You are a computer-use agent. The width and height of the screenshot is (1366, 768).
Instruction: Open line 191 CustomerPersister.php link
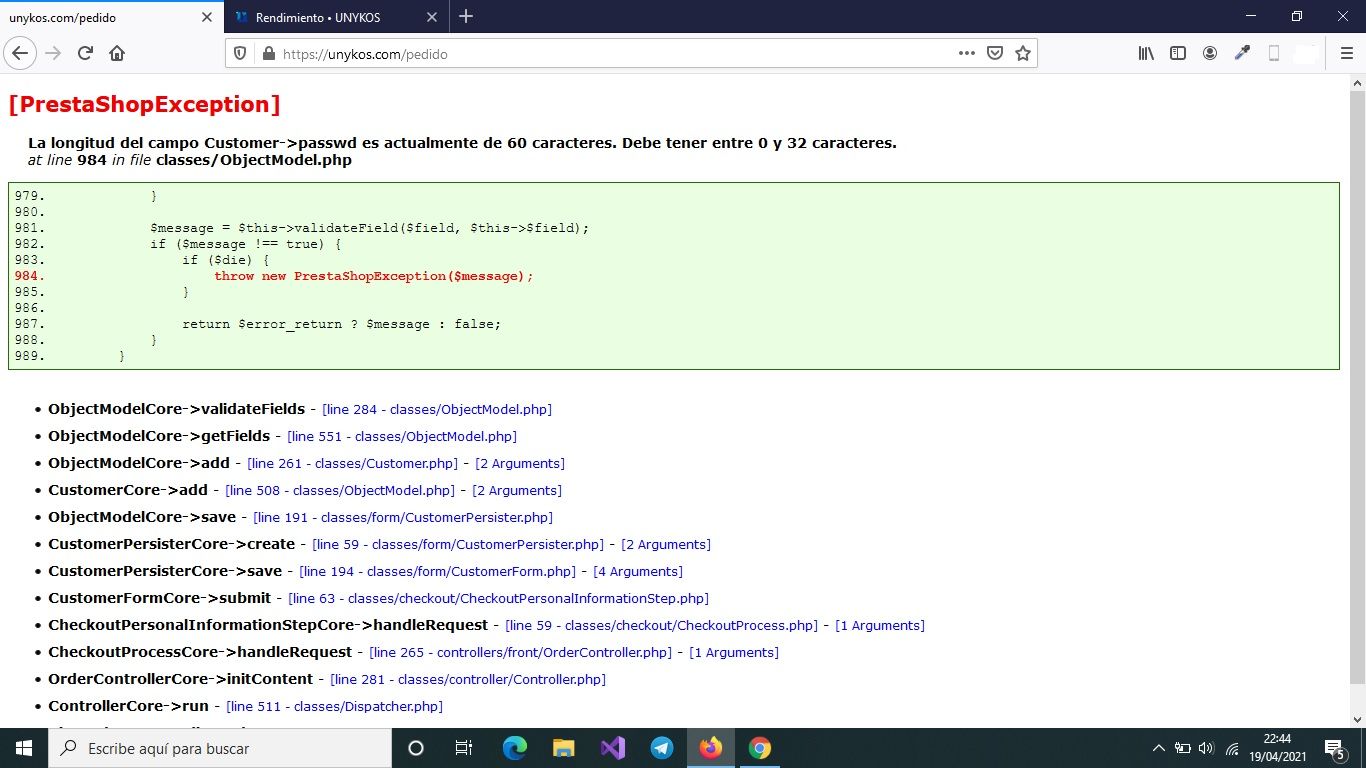click(x=403, y=517)
